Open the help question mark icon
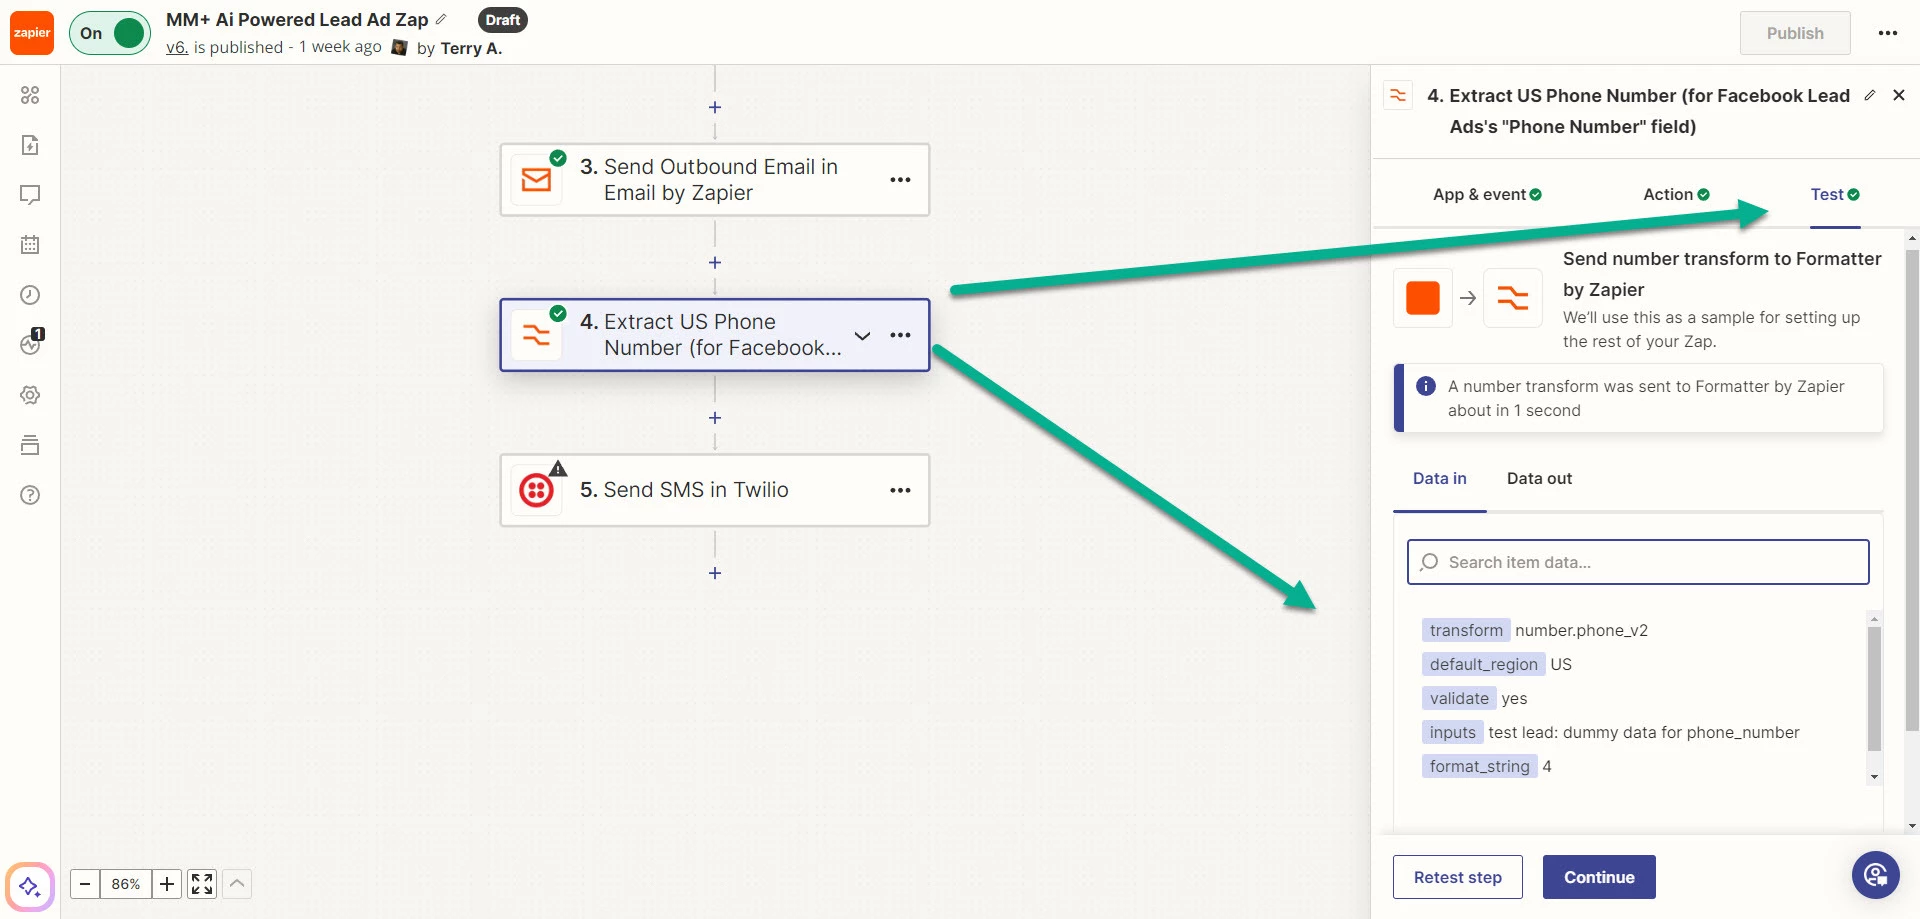1920x919 pixels. [x=30, y=495]
